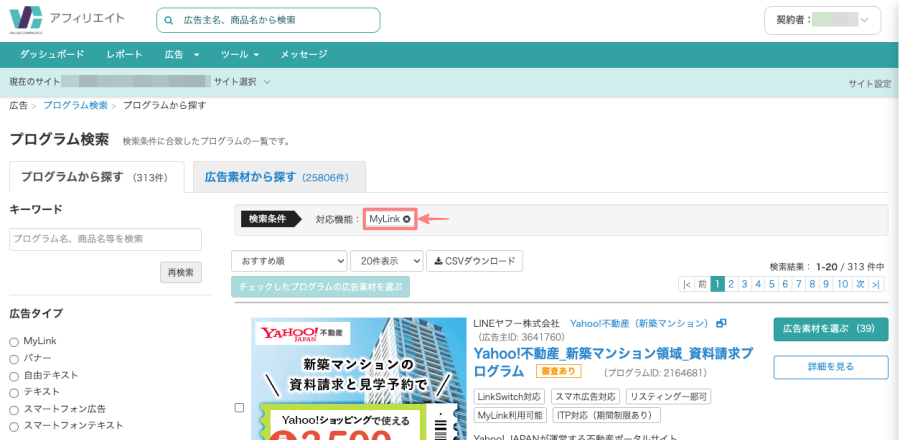Select the MyLink ad type radio

click(x=14, y=342)
